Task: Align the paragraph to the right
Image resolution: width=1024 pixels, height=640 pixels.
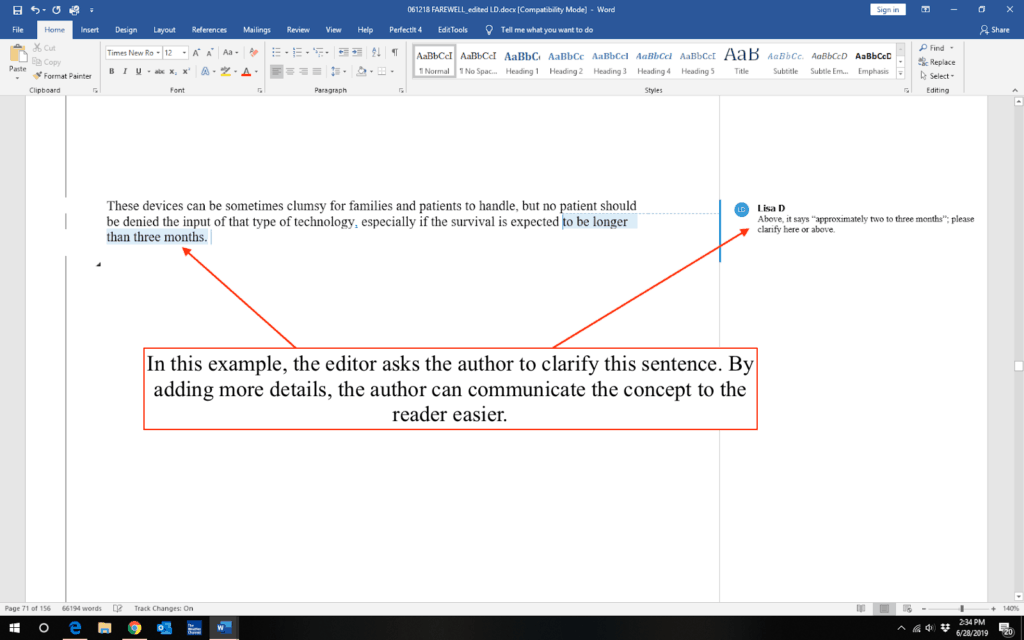Action: coord(304,71)
